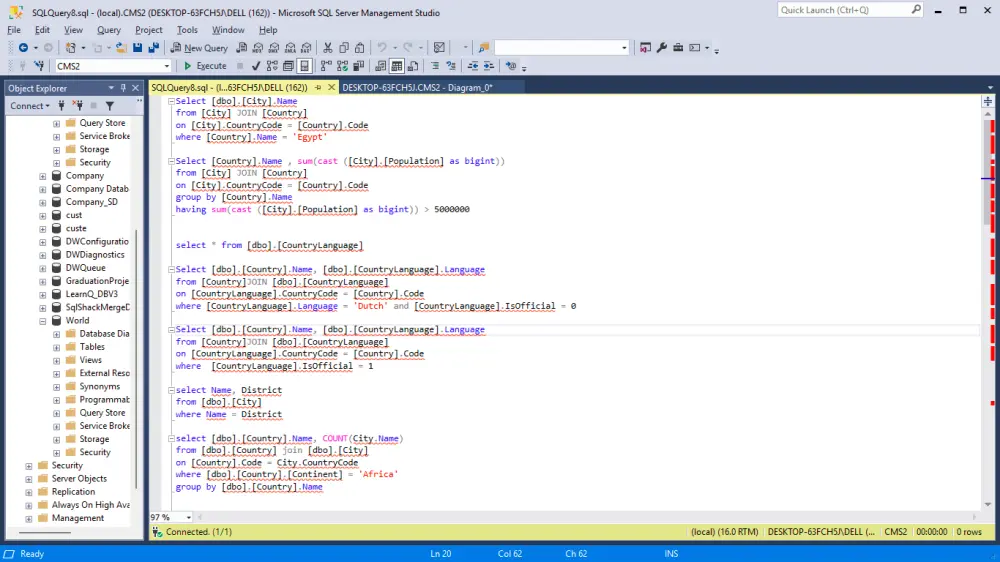The image size is (1000, 562).
Task: Click the New Query toolbar button
Action: 199,48
